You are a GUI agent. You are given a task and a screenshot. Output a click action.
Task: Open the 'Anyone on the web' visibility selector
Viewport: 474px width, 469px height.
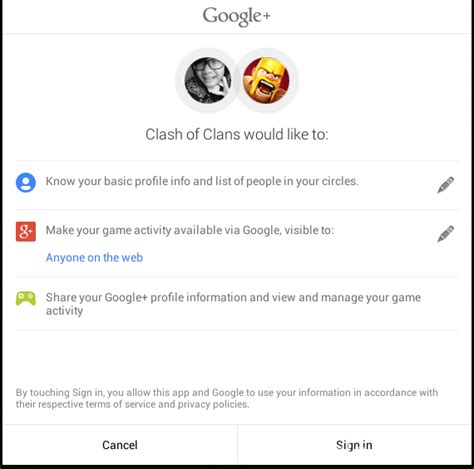click(94, 258)
